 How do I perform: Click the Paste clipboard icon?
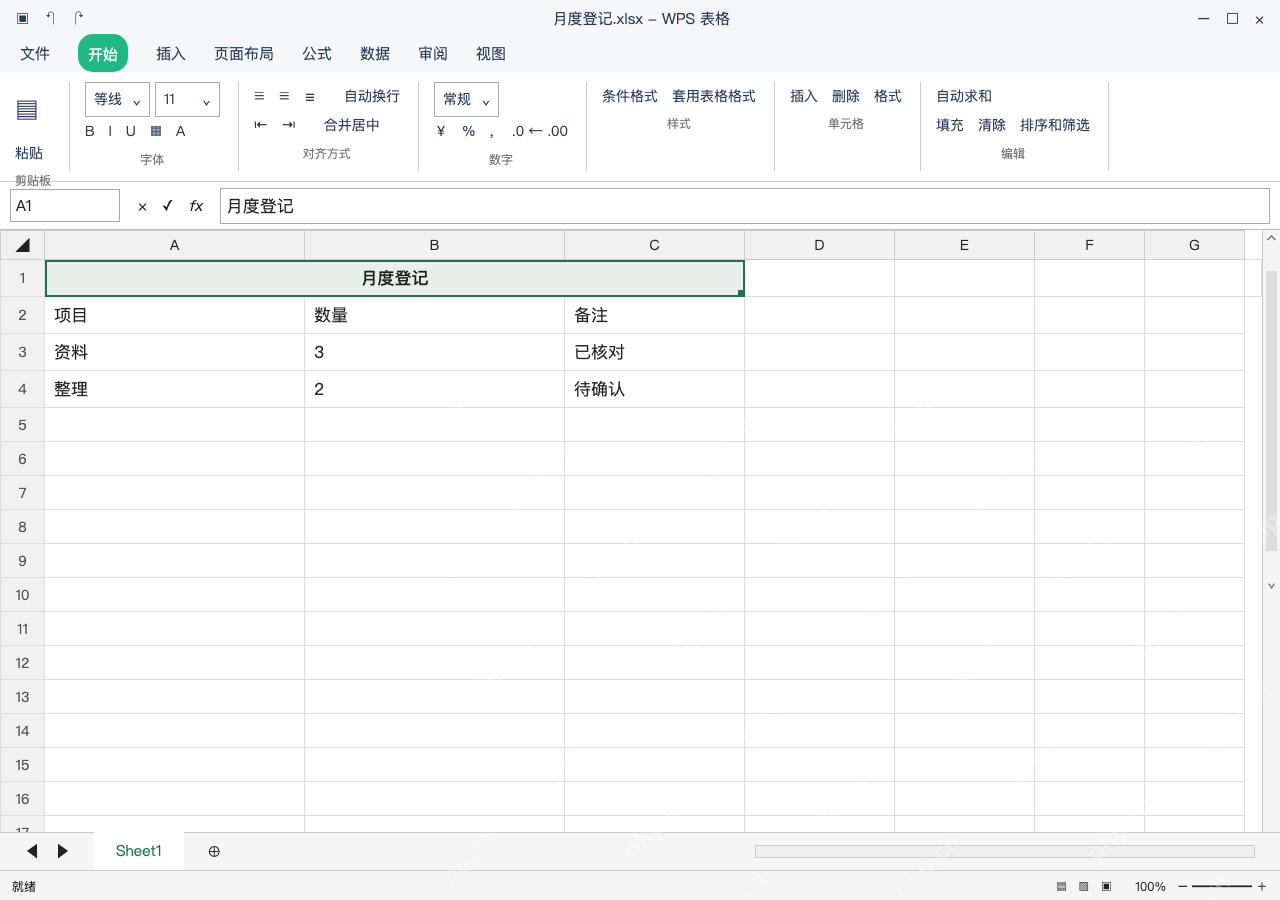(x=27, y=110)
